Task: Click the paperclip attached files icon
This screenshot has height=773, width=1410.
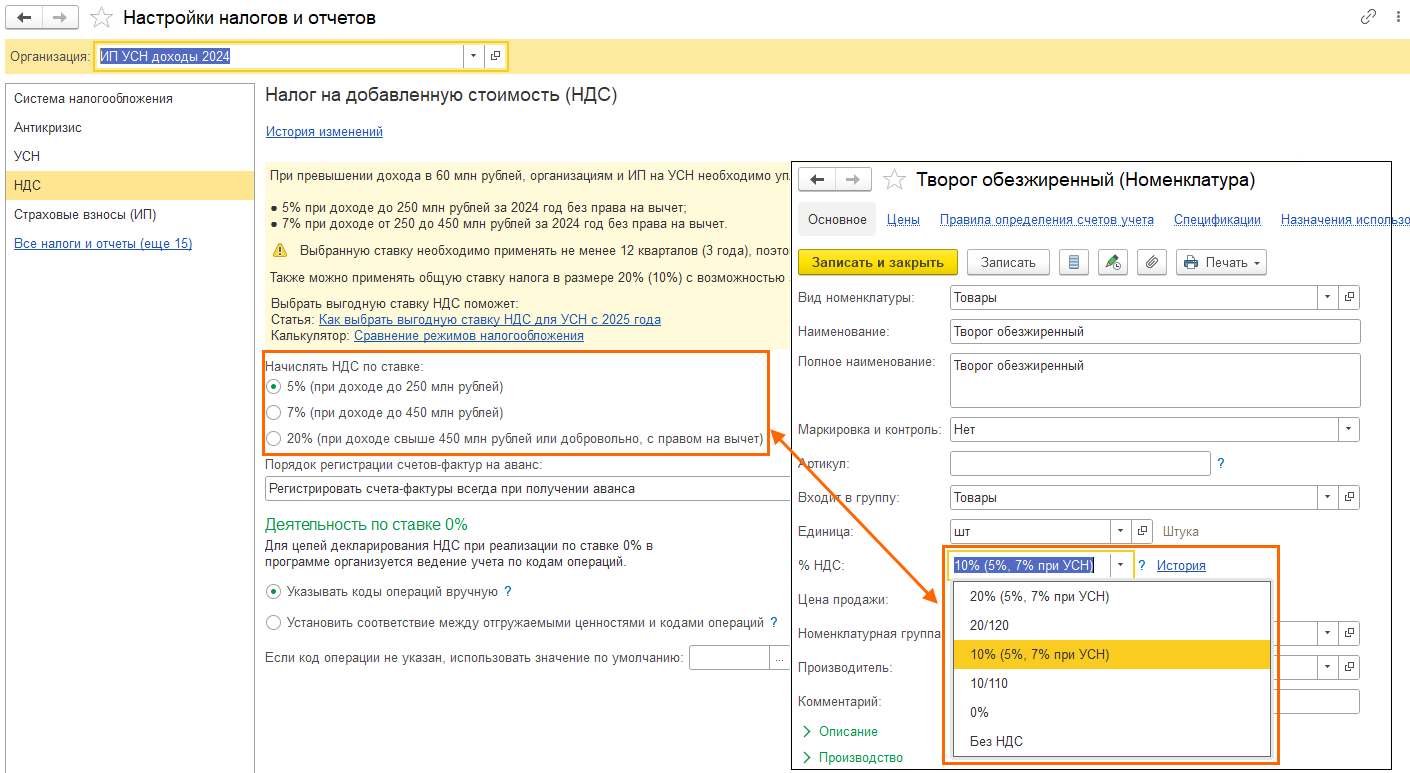Action: pyautogui.click(x=1151, y=262)
